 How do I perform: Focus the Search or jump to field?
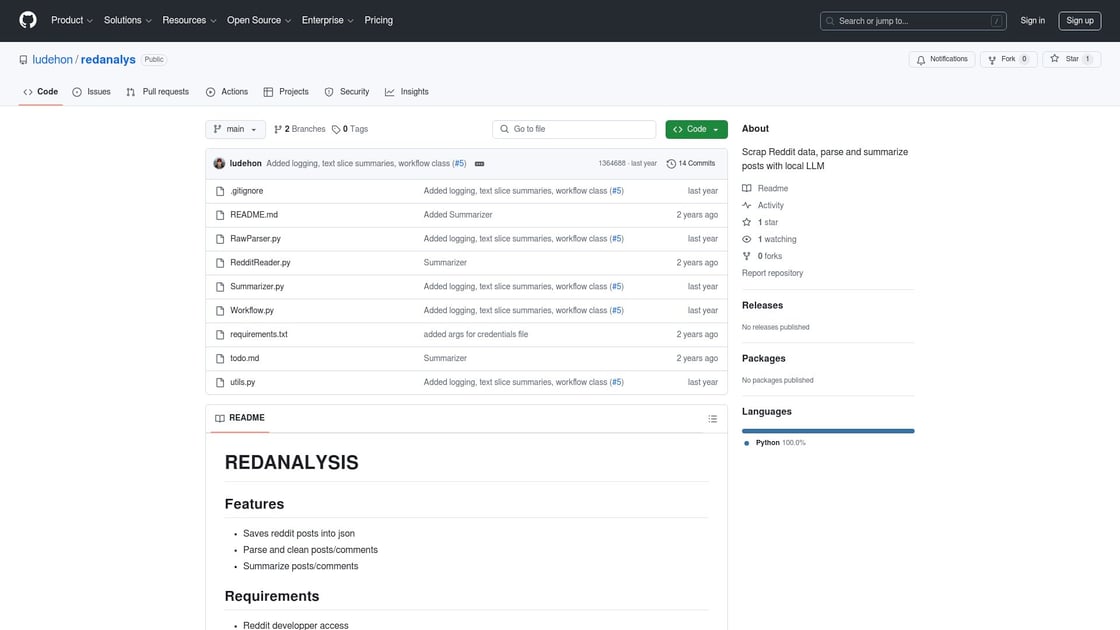[913, 21]
